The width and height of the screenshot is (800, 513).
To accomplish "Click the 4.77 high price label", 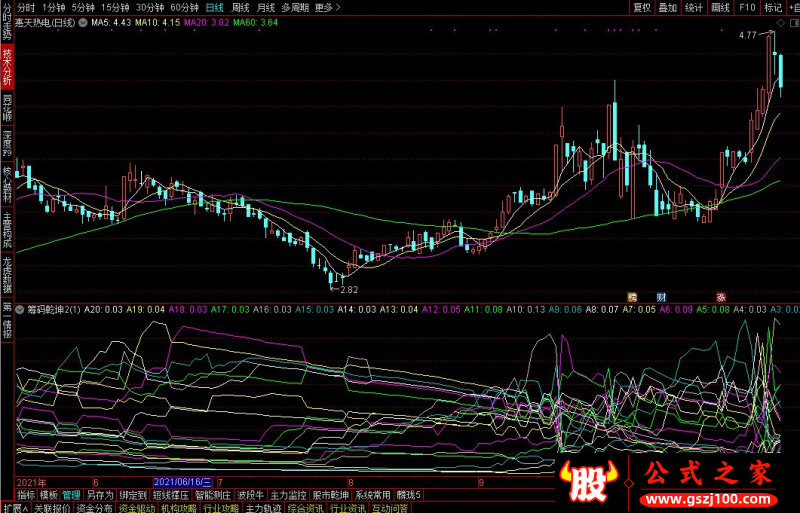I will click(x=747, y=35).
